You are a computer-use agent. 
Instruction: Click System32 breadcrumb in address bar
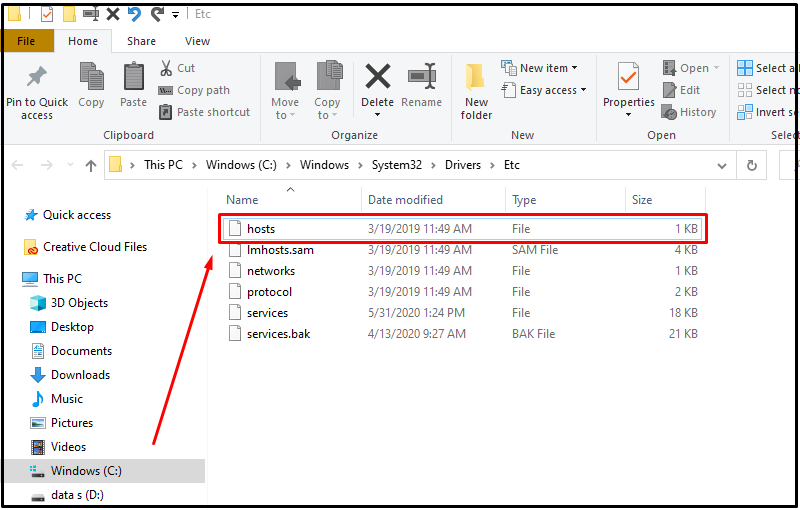tap(397, 165)
